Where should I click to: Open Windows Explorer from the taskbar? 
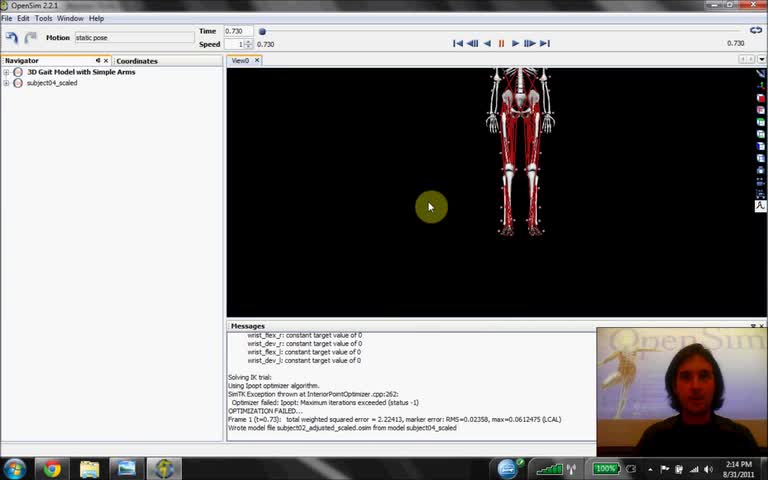(x=89, y=469)
